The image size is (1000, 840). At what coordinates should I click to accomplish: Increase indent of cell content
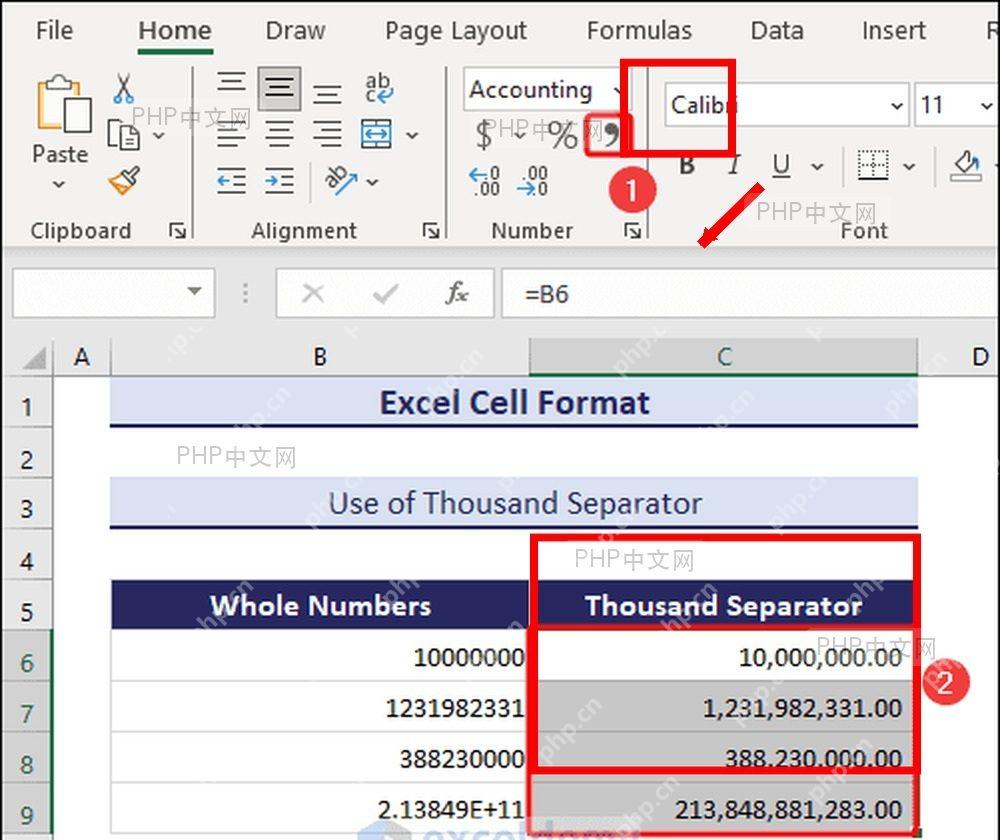point(279,181)
